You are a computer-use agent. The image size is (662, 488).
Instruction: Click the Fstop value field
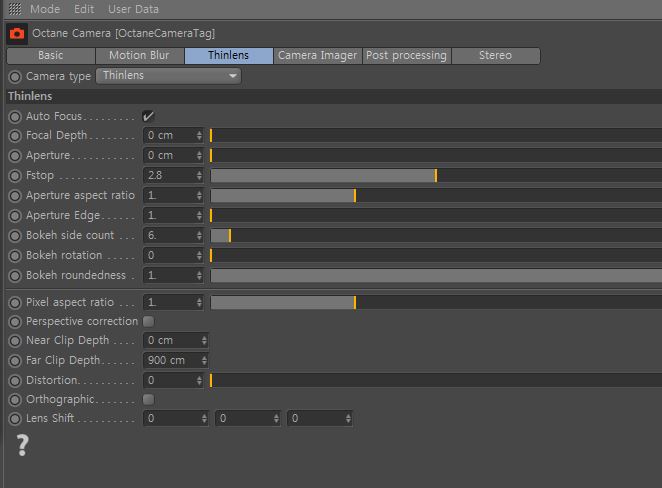tap(174, 175)
